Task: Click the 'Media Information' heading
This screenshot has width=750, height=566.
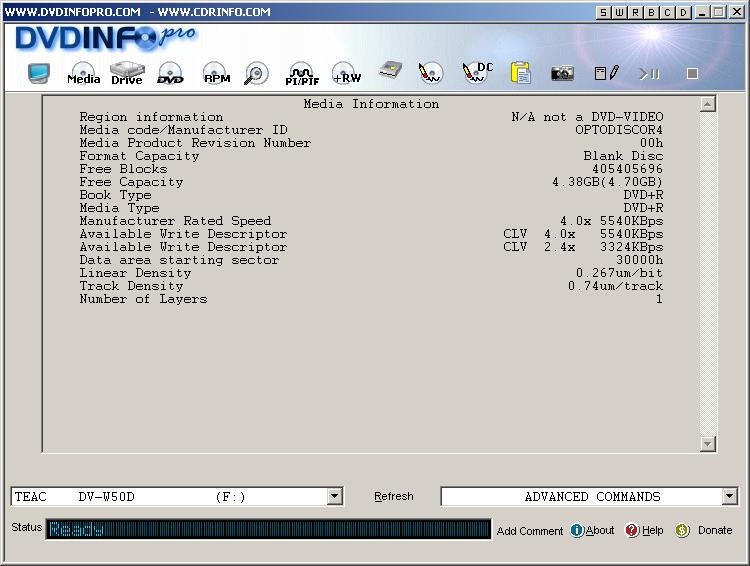Action: [371, 104]
